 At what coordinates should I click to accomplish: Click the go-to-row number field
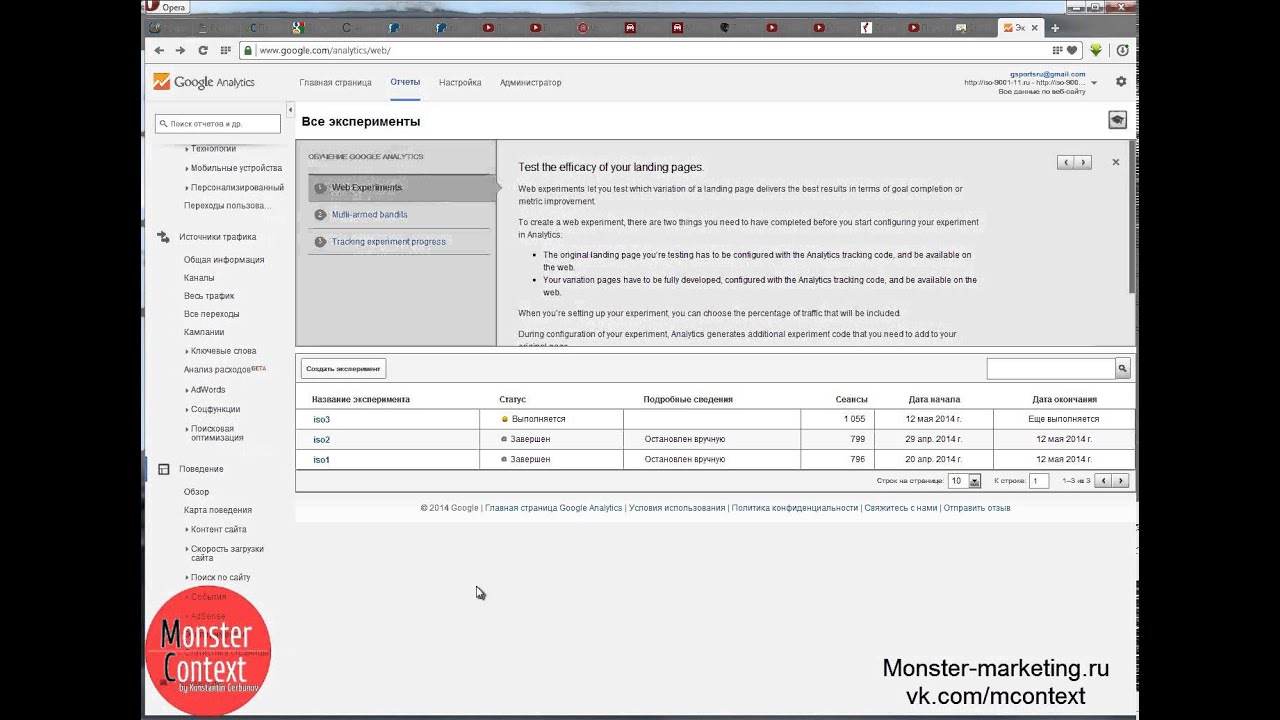coord(1040,481)
